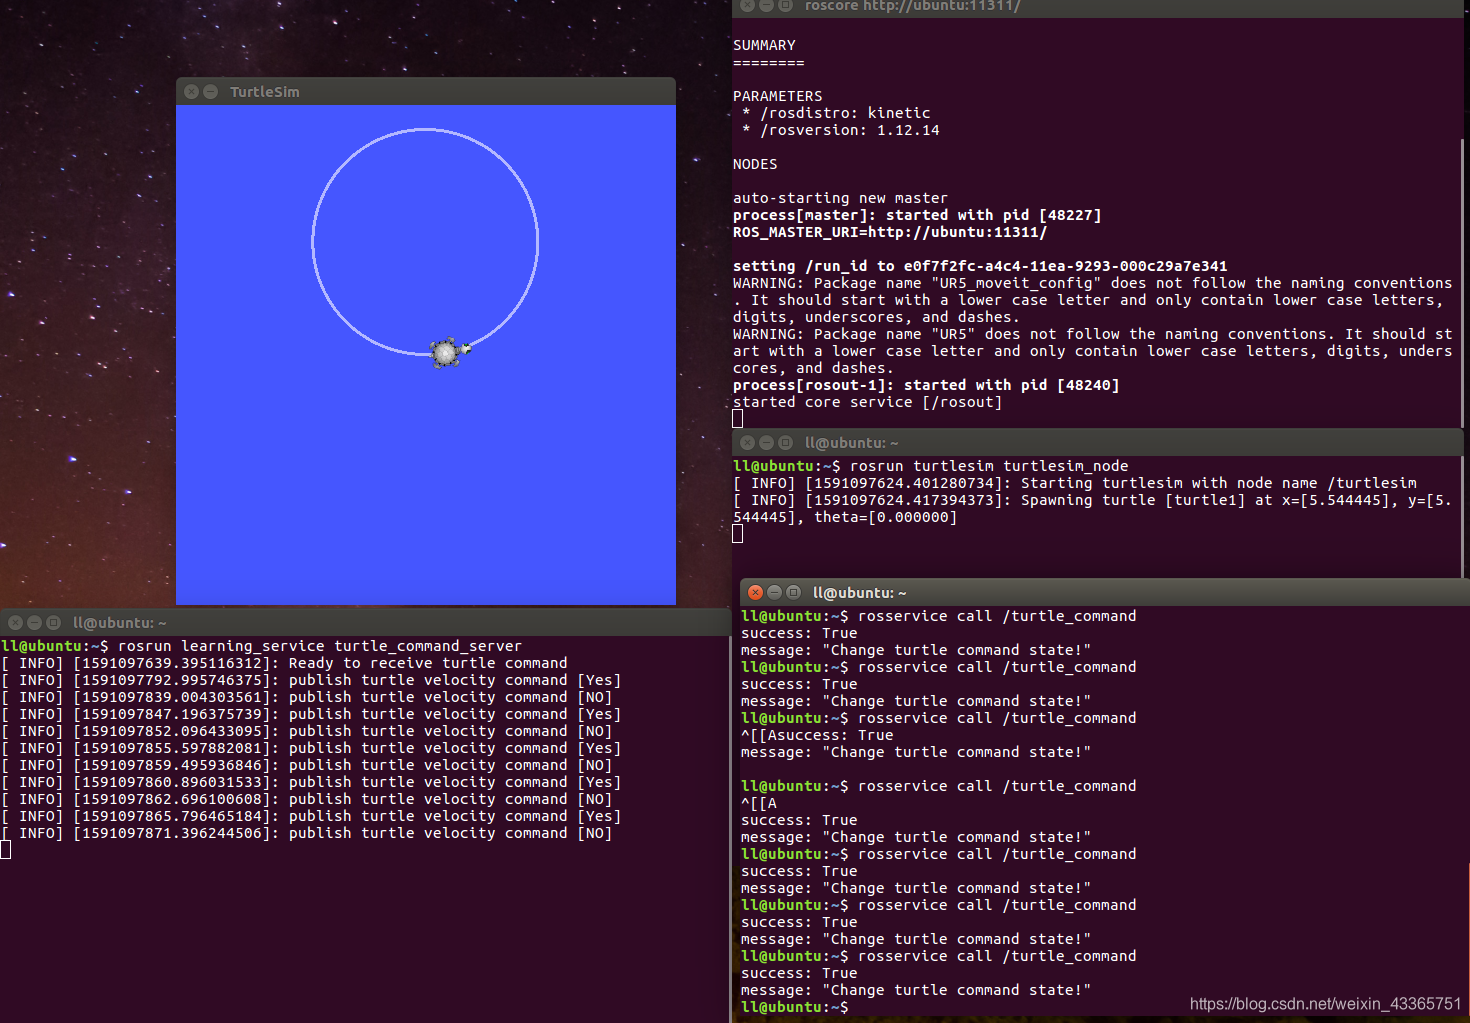Click 'rosrun learning_service turtle_command_server' command

320,646
